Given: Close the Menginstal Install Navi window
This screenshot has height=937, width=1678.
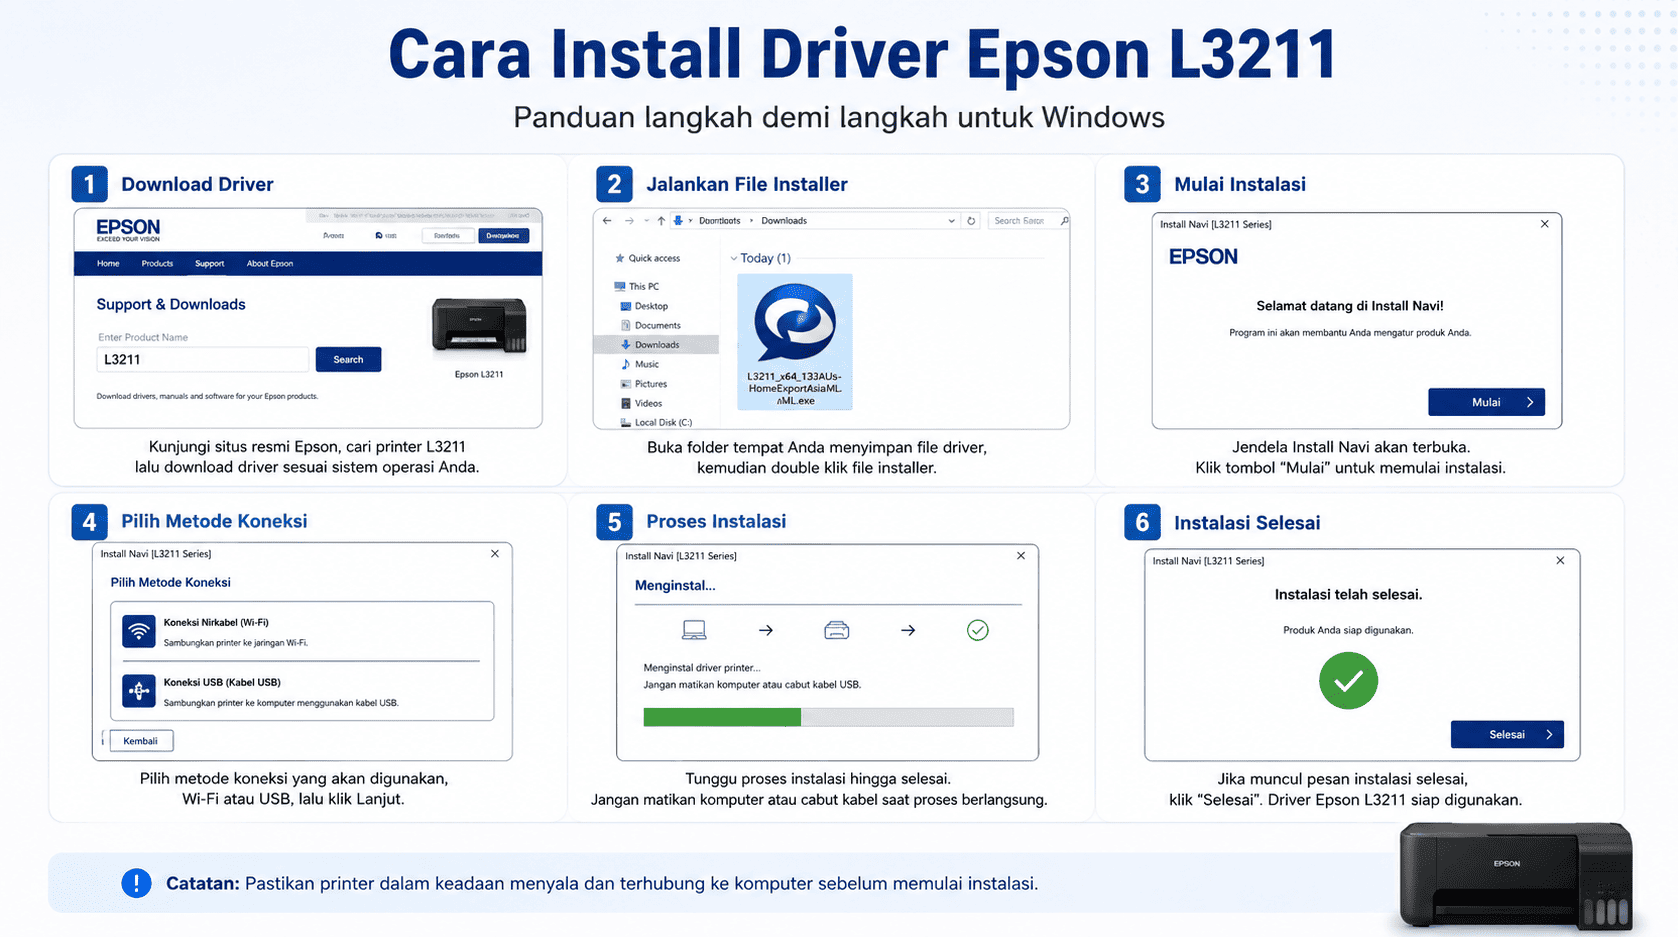Looking at the screenshot, I should click(x=1021, y=556).
